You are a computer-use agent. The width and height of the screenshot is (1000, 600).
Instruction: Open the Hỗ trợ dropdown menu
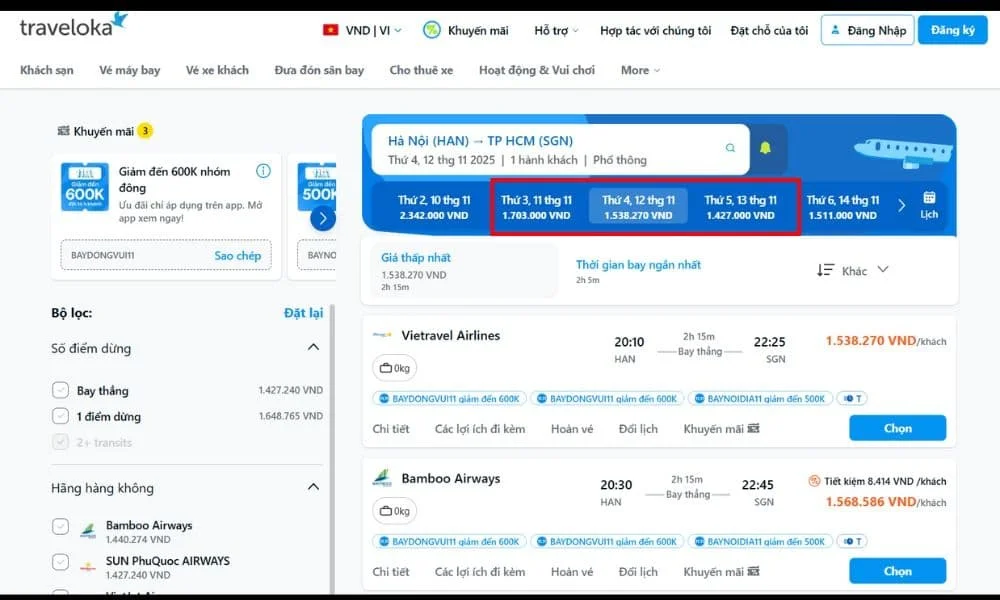pyautogui.click(x=554, y=30)
